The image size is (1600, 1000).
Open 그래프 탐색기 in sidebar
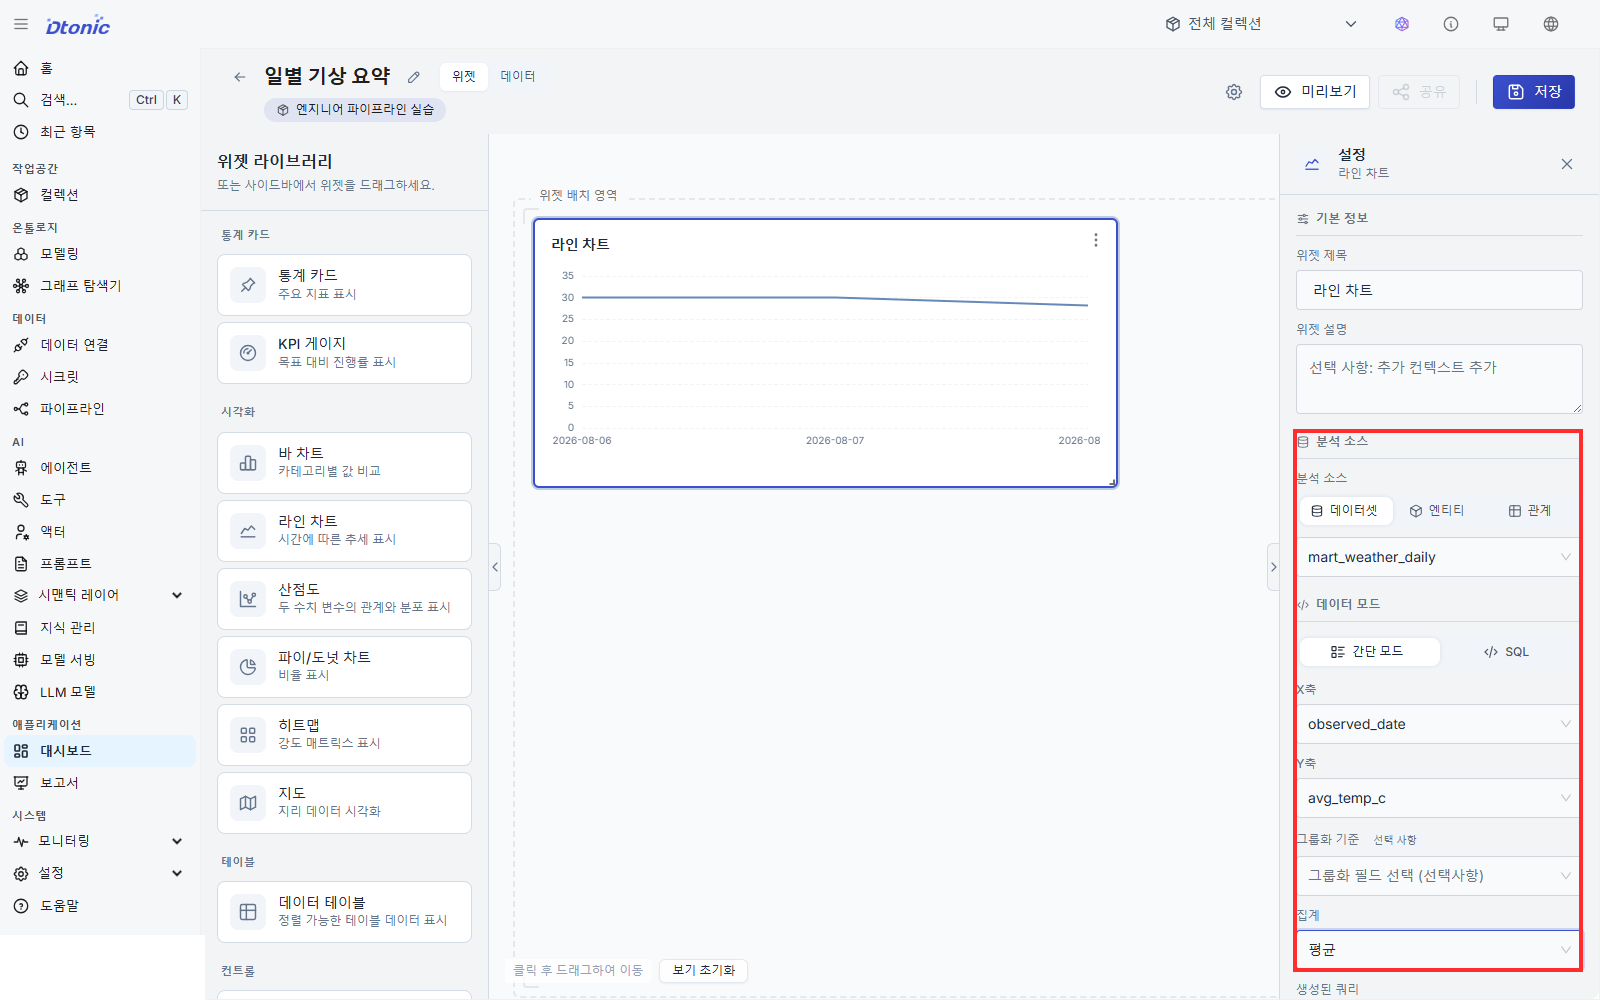click(x=99, y=286)
